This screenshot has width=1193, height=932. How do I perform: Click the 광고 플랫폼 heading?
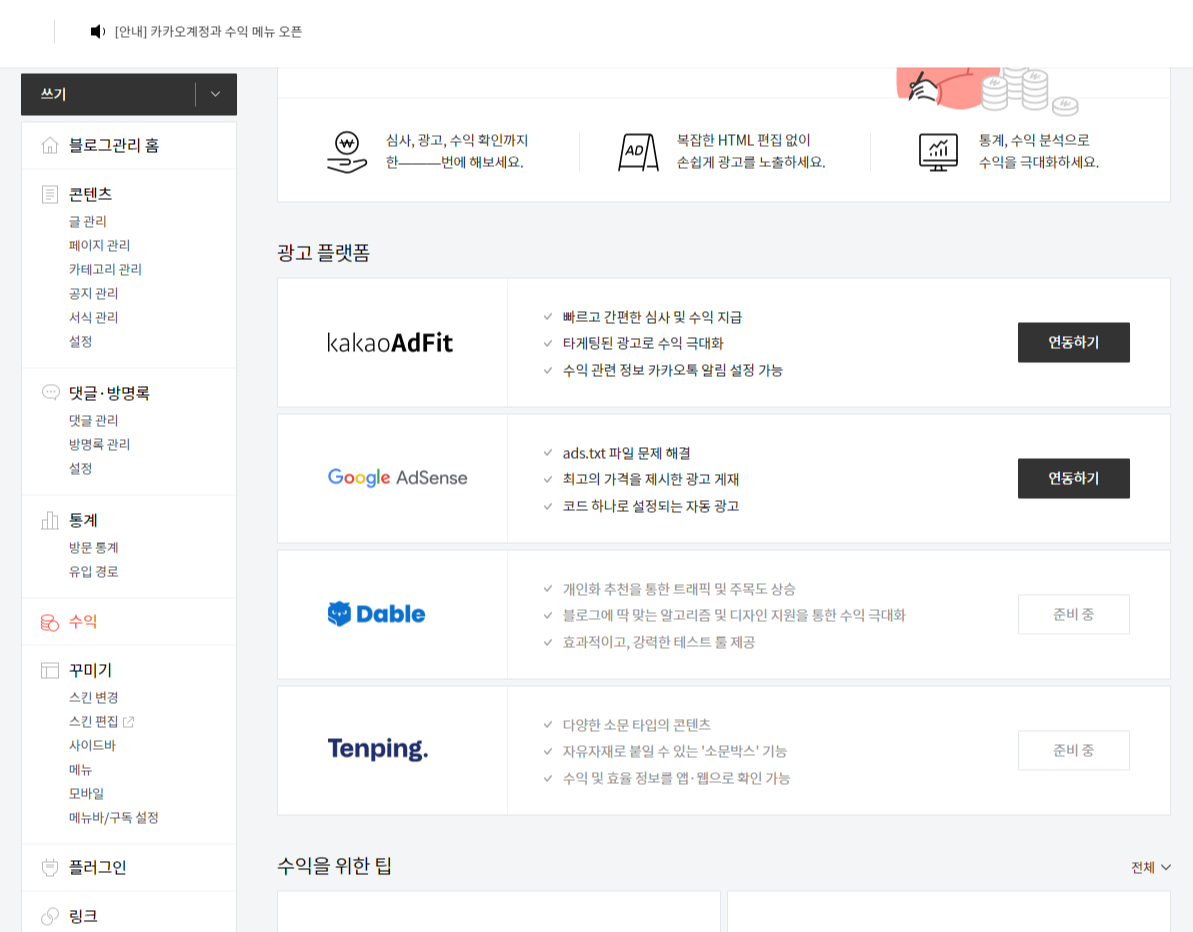(323, 253)
